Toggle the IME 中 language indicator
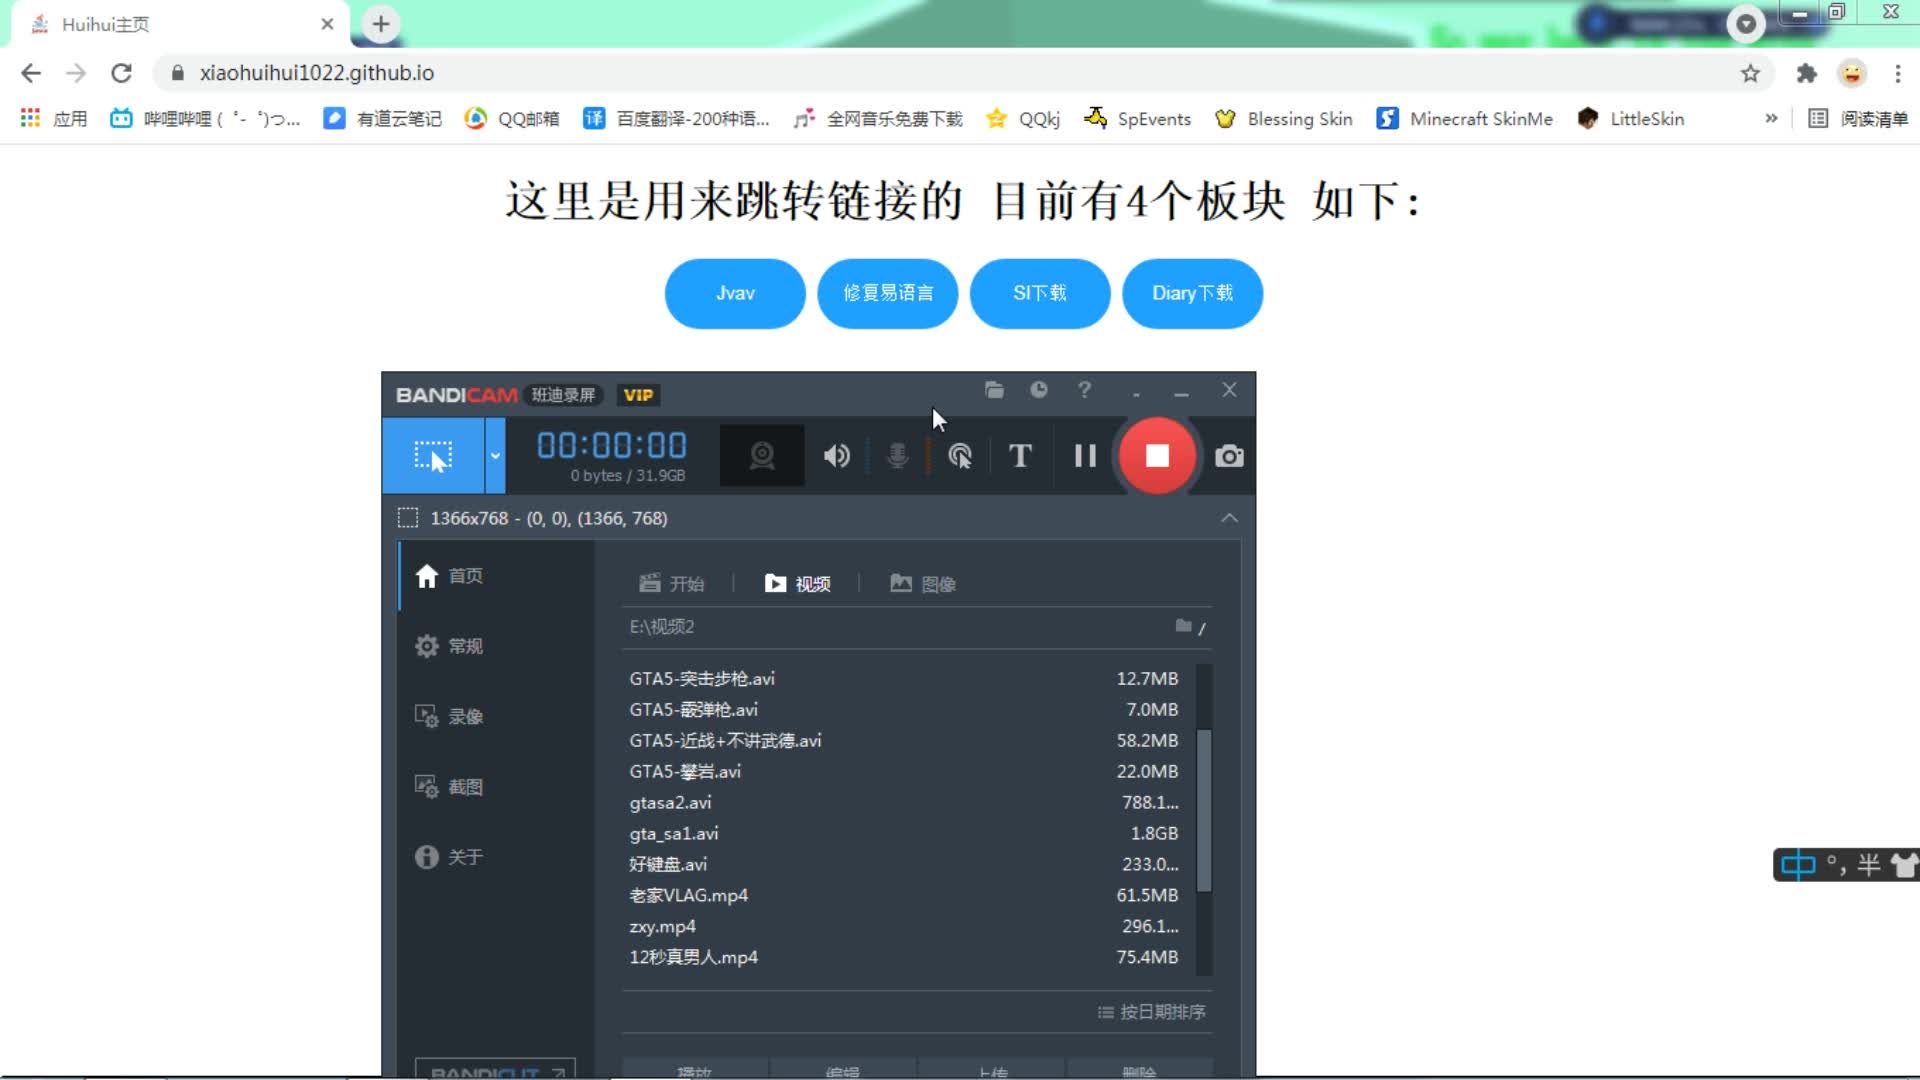The height and width of the screenshot is (1080, 1920). point(1798,865)
